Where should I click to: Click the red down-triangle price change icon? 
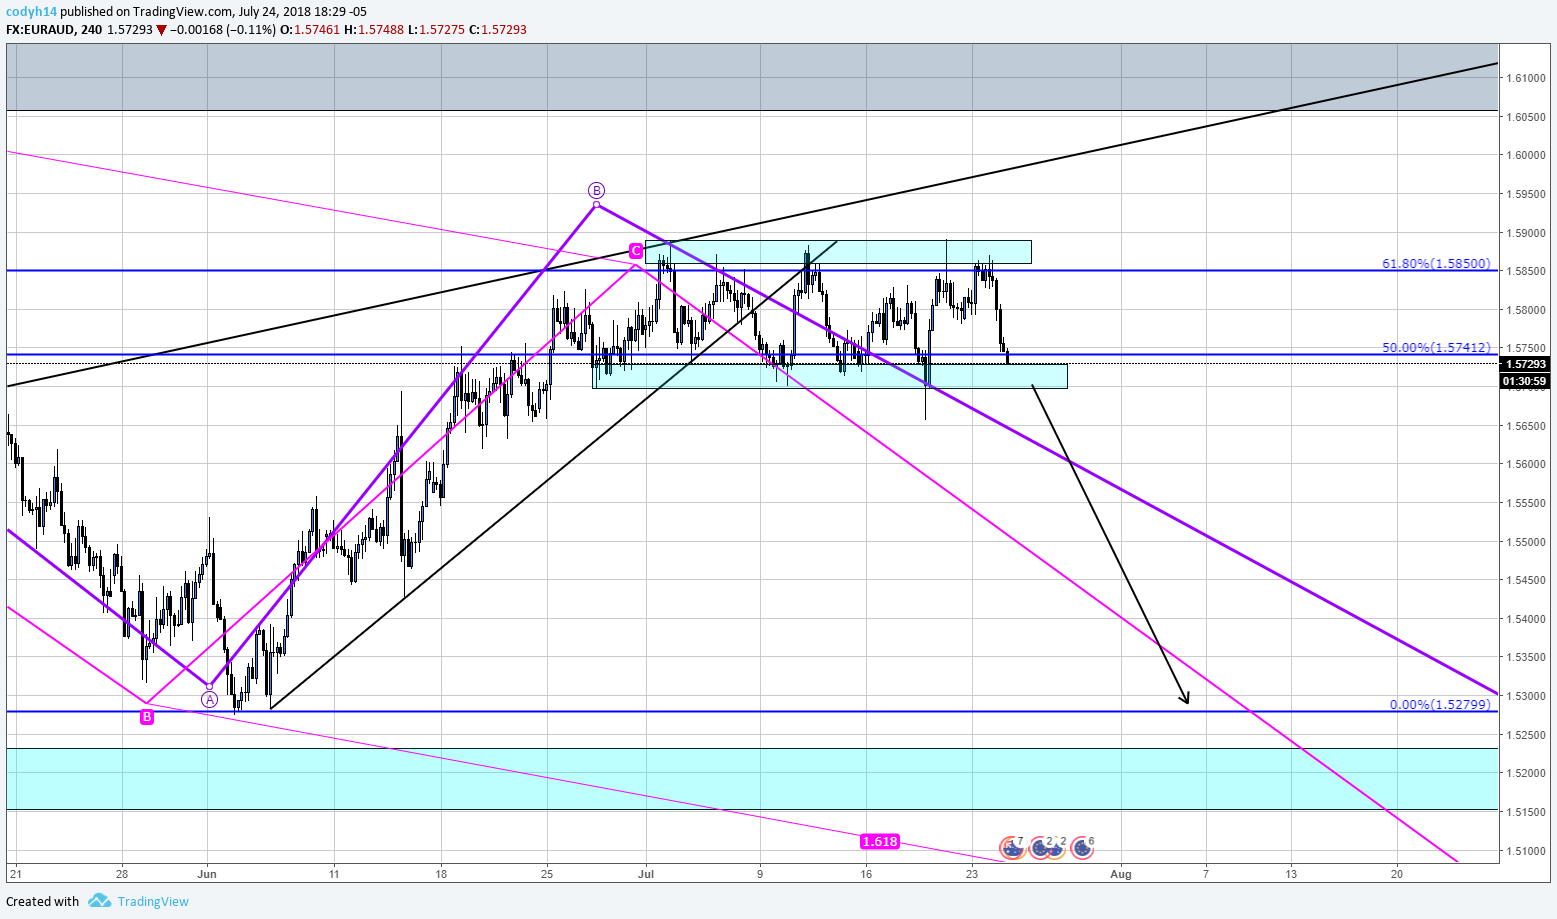[x=161, y=30]
